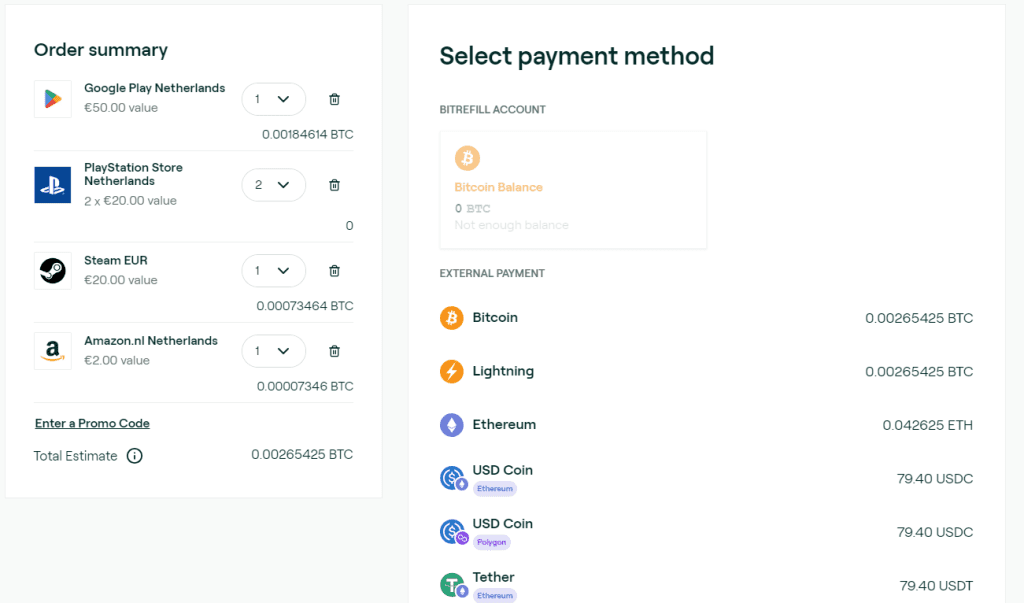
Task: Click Enter a Promo Code link
Action: (x=92, y=423)
